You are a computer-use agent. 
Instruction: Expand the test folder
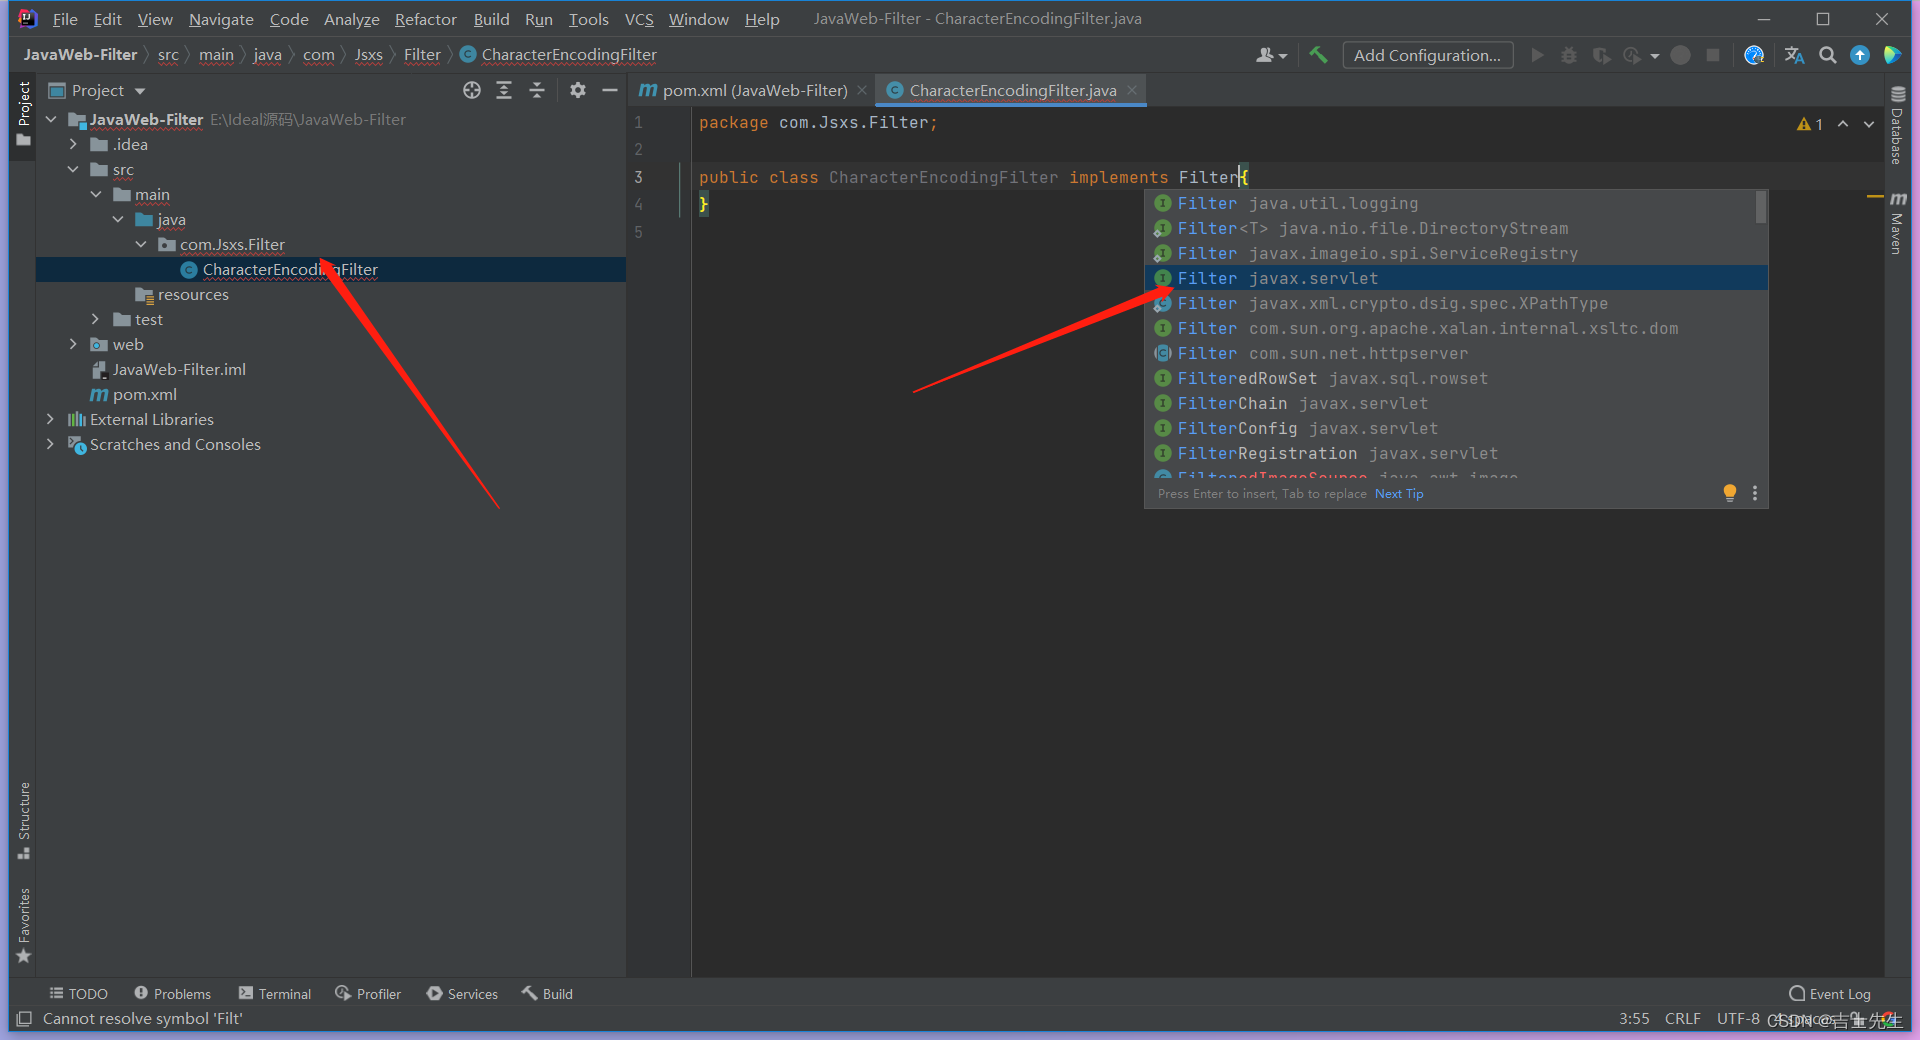coord(96,320)
